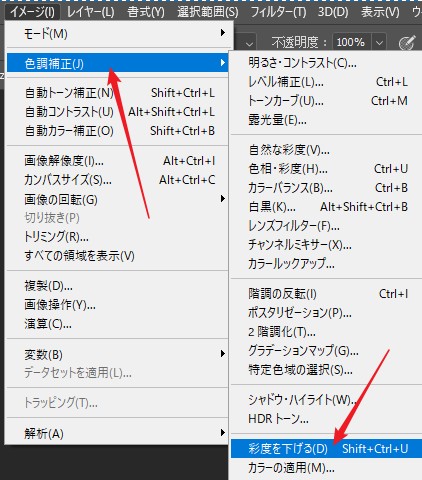Choose 自動トーン補正(N)
This screenshot has width=422, height=480.
pos(117,93)
